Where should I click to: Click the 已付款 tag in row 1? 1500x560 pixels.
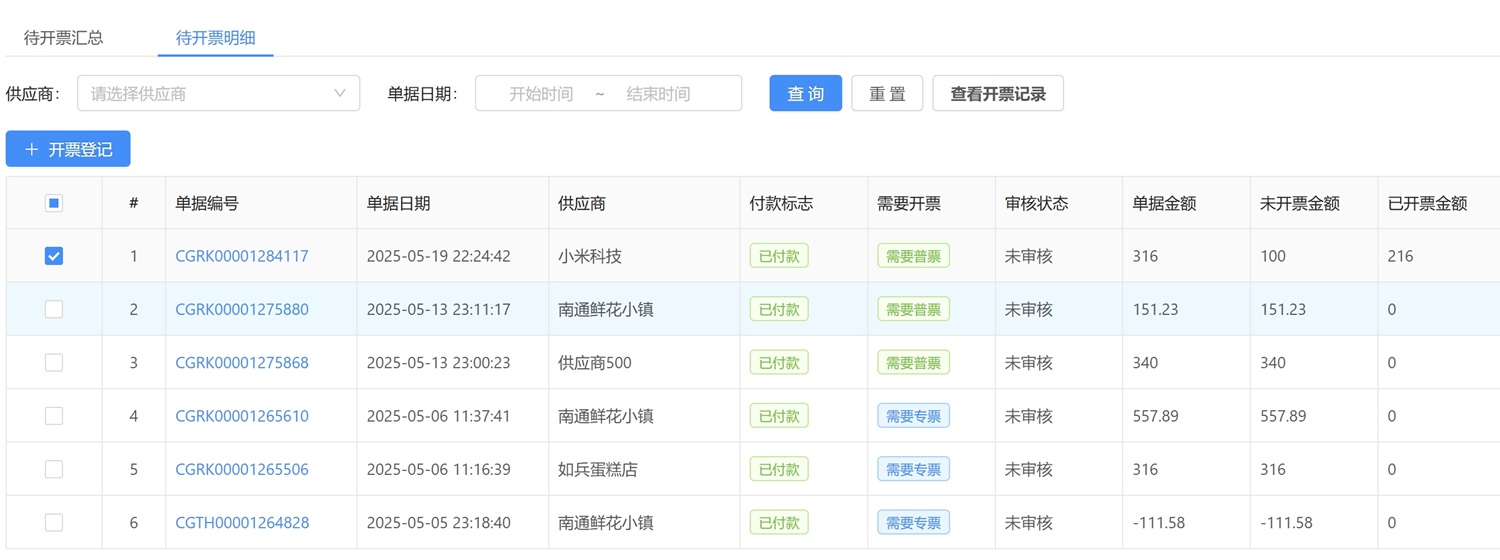[779, 256]
